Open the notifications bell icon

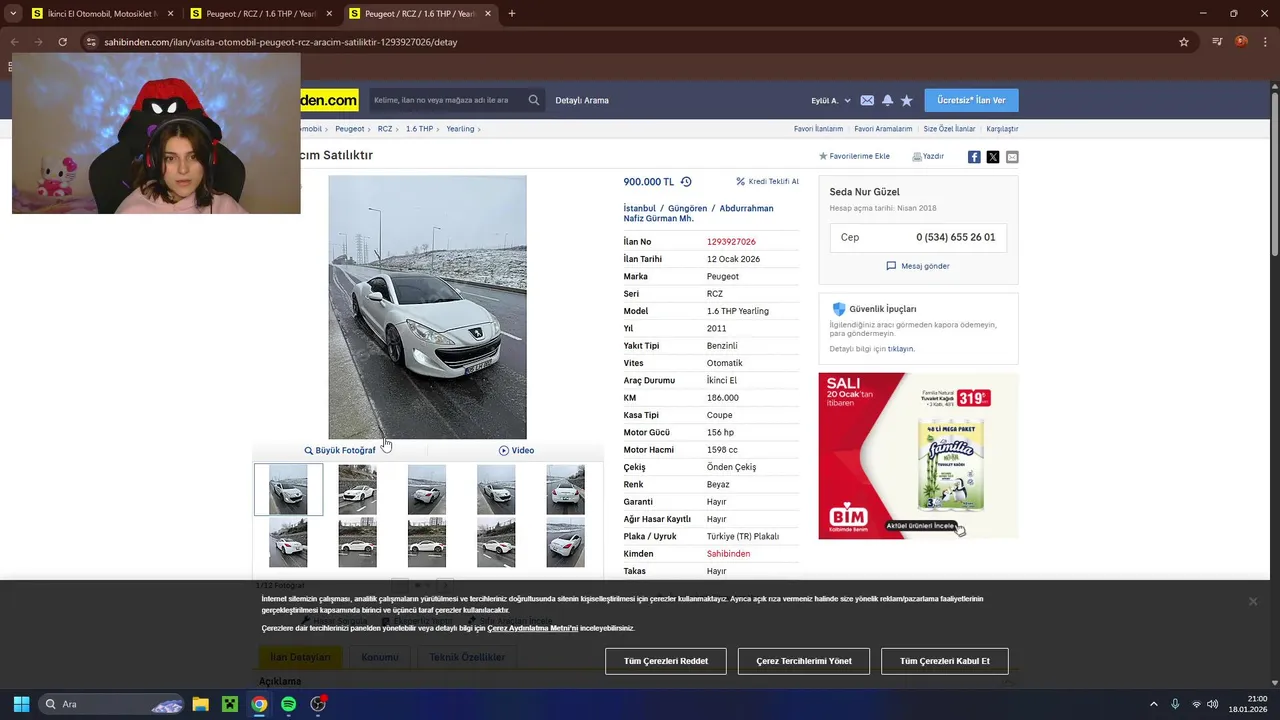point(887,100)
